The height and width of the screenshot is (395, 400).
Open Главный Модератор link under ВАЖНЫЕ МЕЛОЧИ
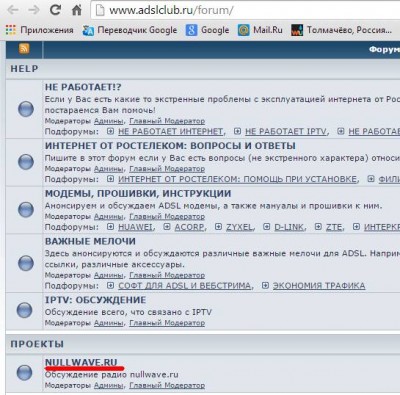coord(167,275)
